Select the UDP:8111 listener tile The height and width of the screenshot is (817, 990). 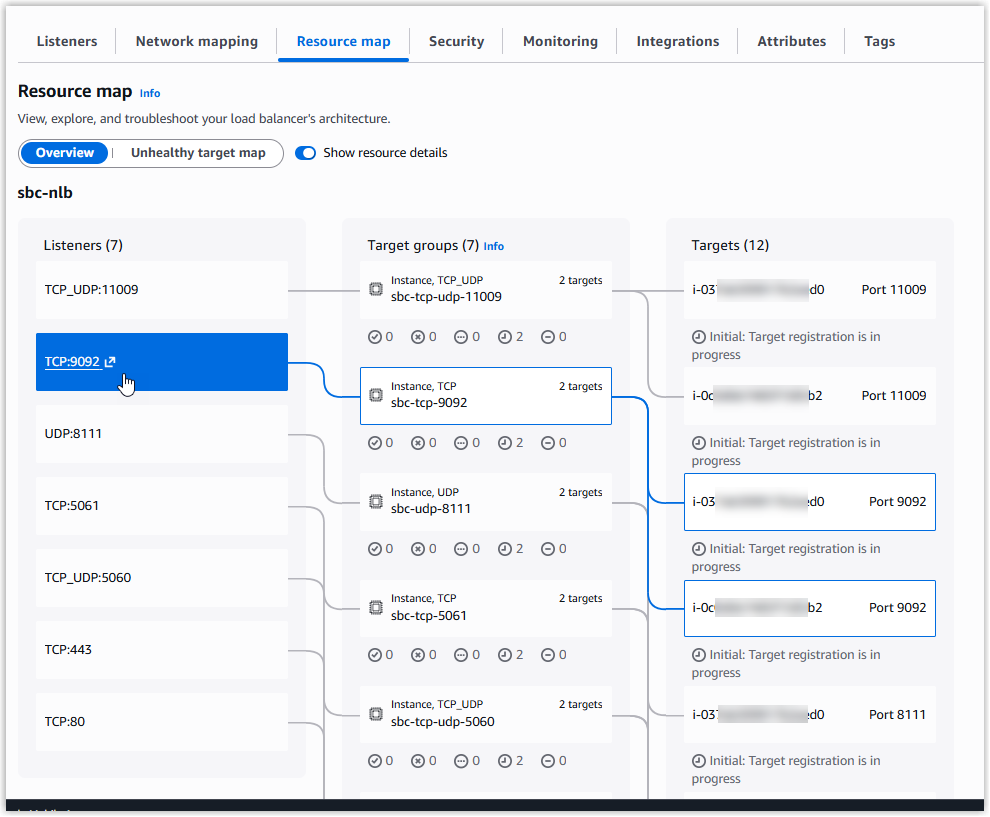[161, 434]
